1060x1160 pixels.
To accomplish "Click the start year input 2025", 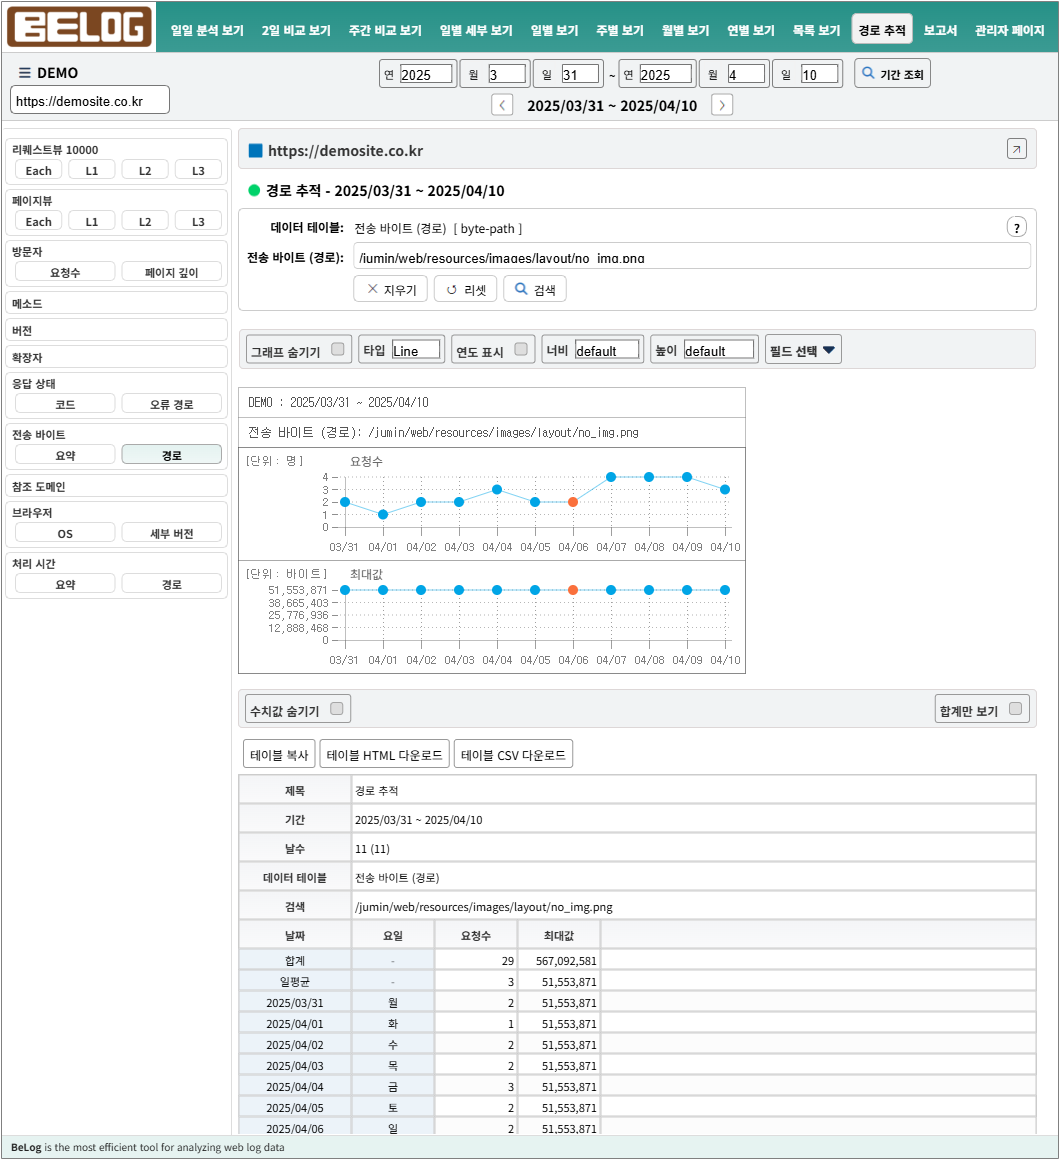I will coord(426,74).
